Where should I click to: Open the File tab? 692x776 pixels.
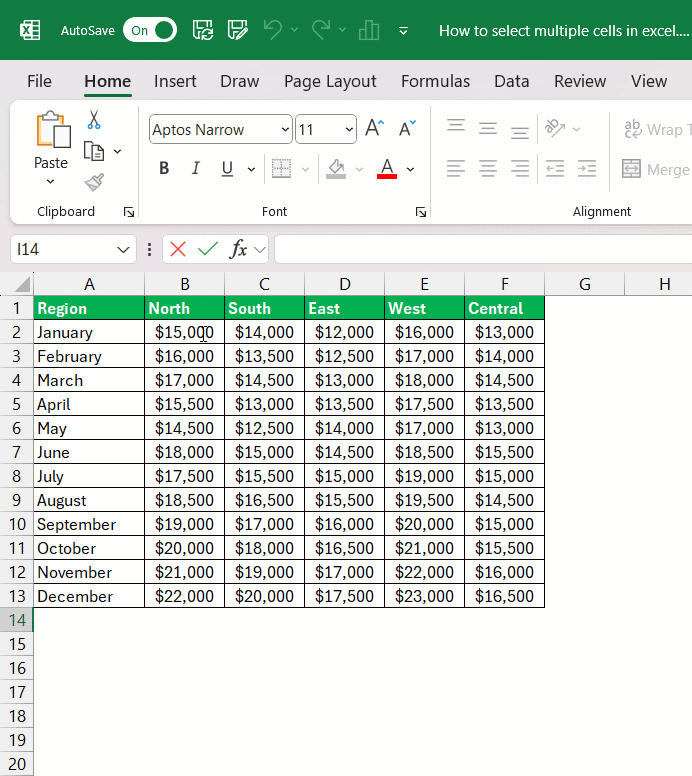[39, 81]
